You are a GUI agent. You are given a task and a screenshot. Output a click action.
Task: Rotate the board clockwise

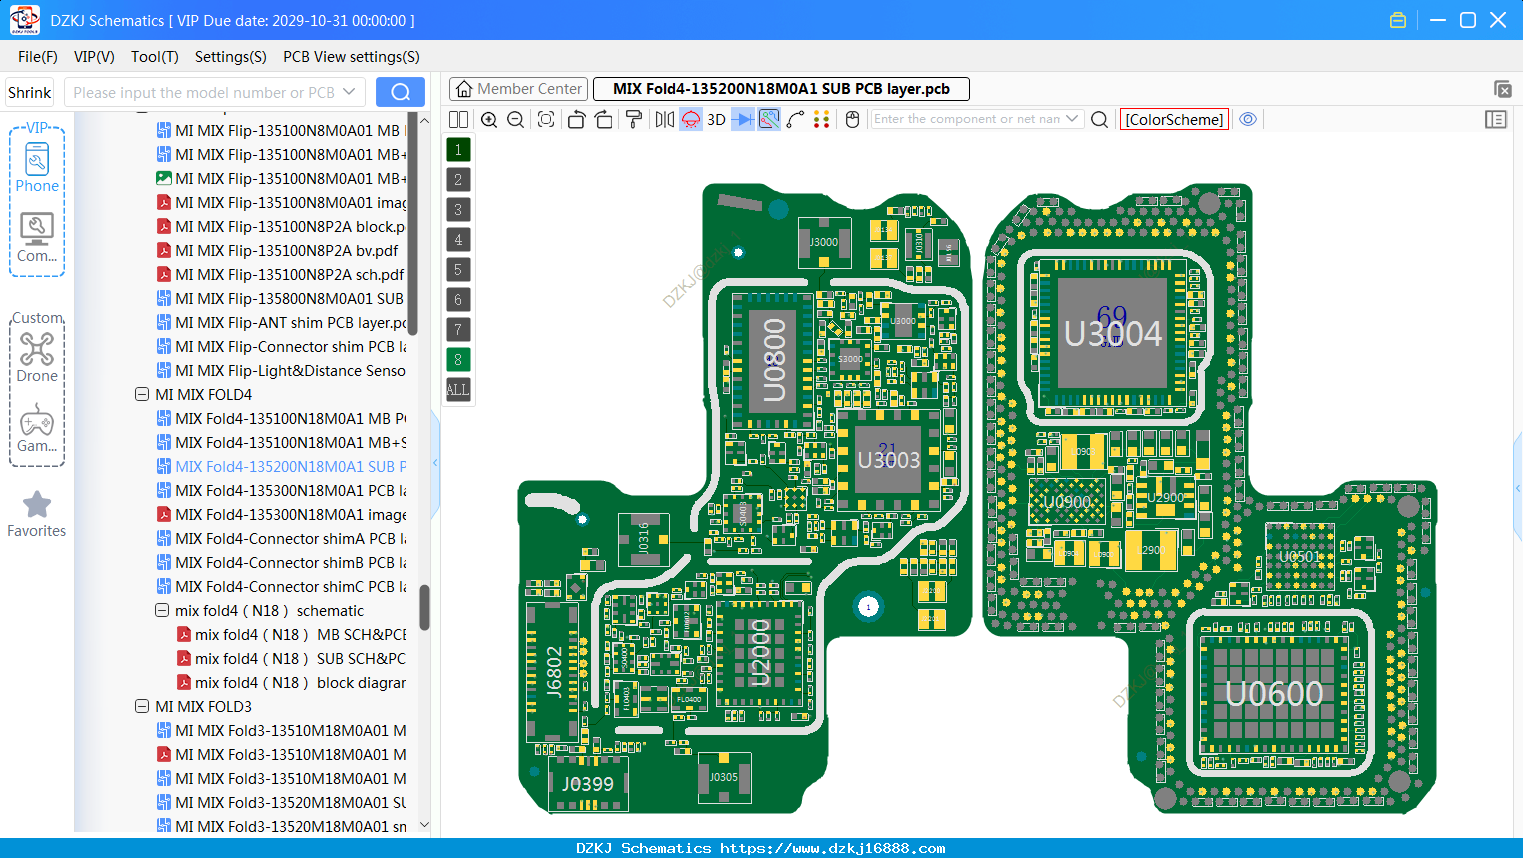(604, 120)
